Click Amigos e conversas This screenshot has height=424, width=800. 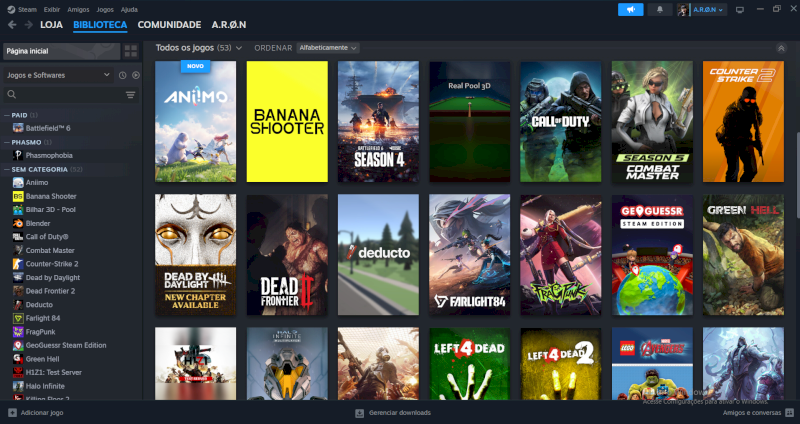coord(752,413)
